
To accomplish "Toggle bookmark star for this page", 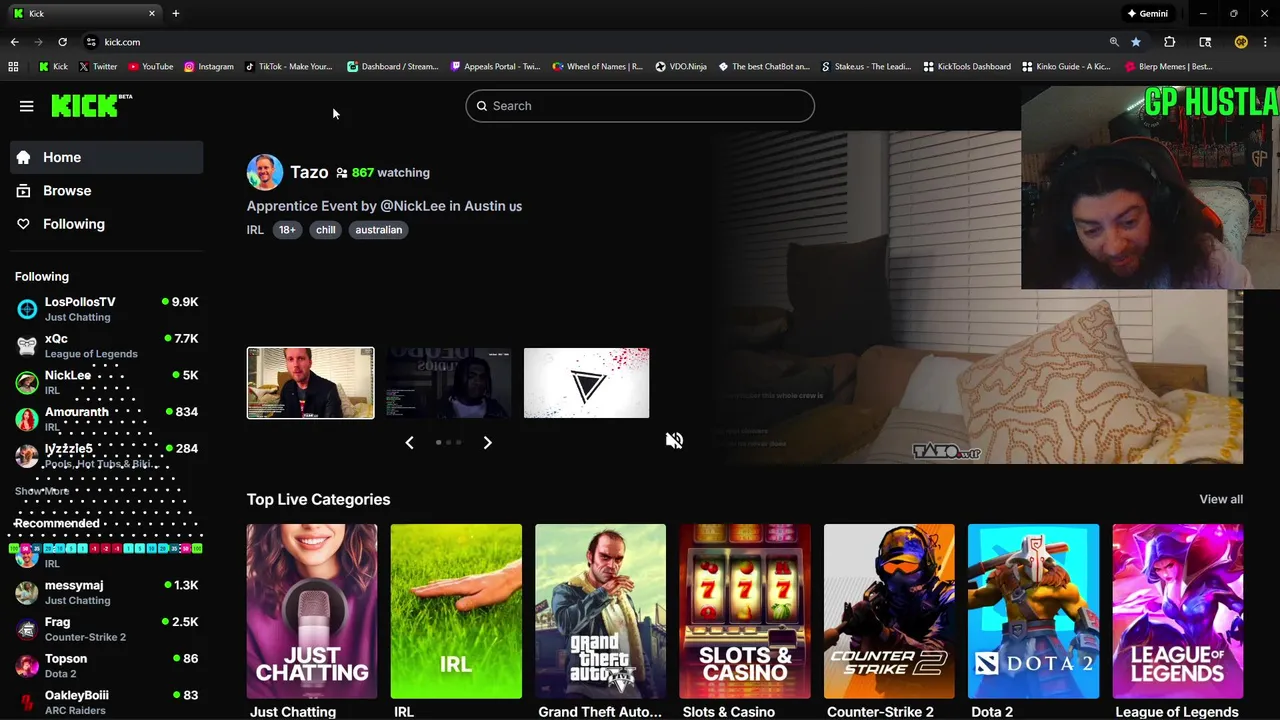I will [1136, 42].
